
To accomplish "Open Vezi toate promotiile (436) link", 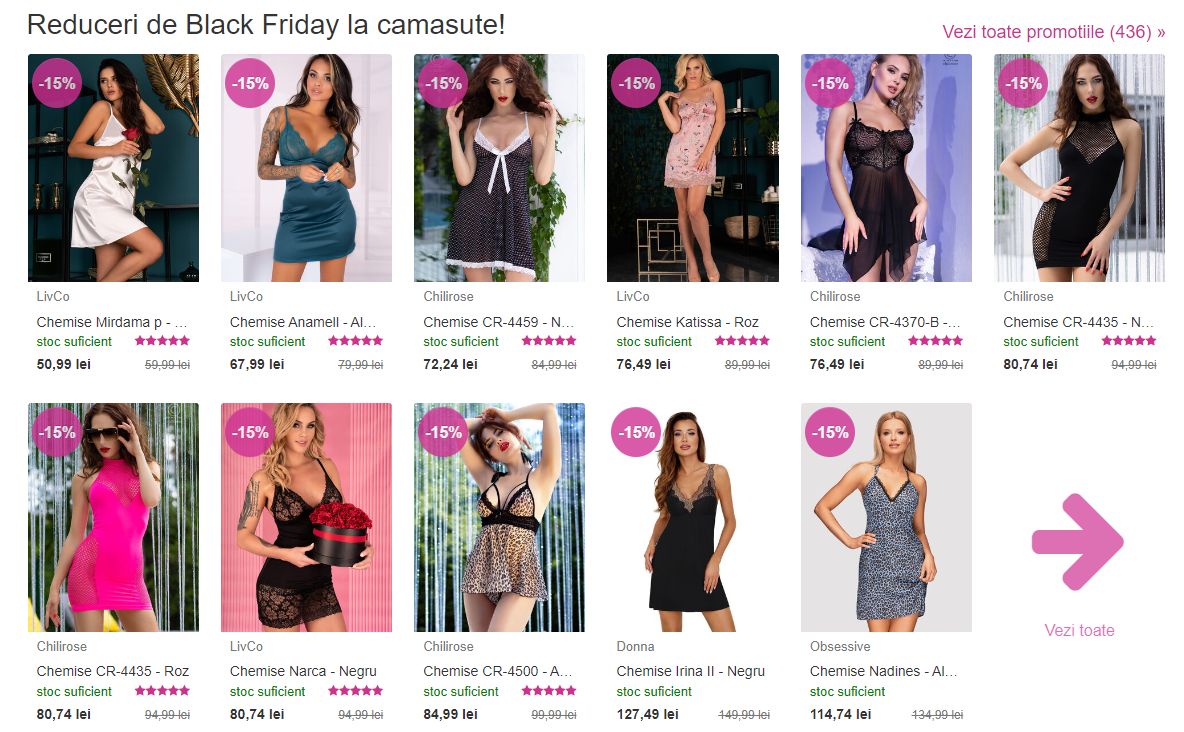I will point(1053,32).
